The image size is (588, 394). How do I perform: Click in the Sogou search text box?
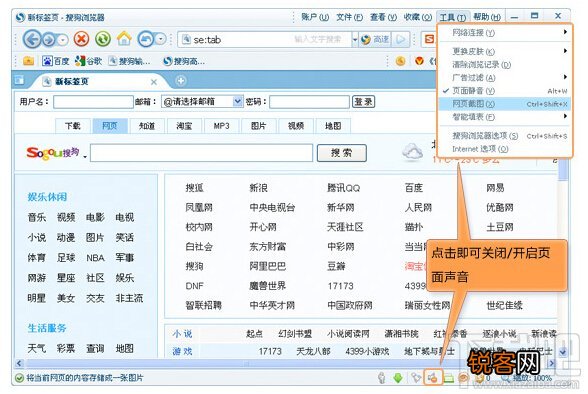click(201, 153)
